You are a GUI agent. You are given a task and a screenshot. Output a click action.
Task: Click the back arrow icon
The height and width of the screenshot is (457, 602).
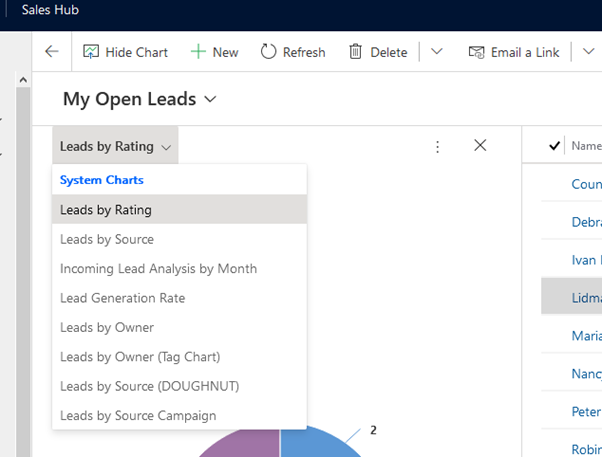coord(52,52)
